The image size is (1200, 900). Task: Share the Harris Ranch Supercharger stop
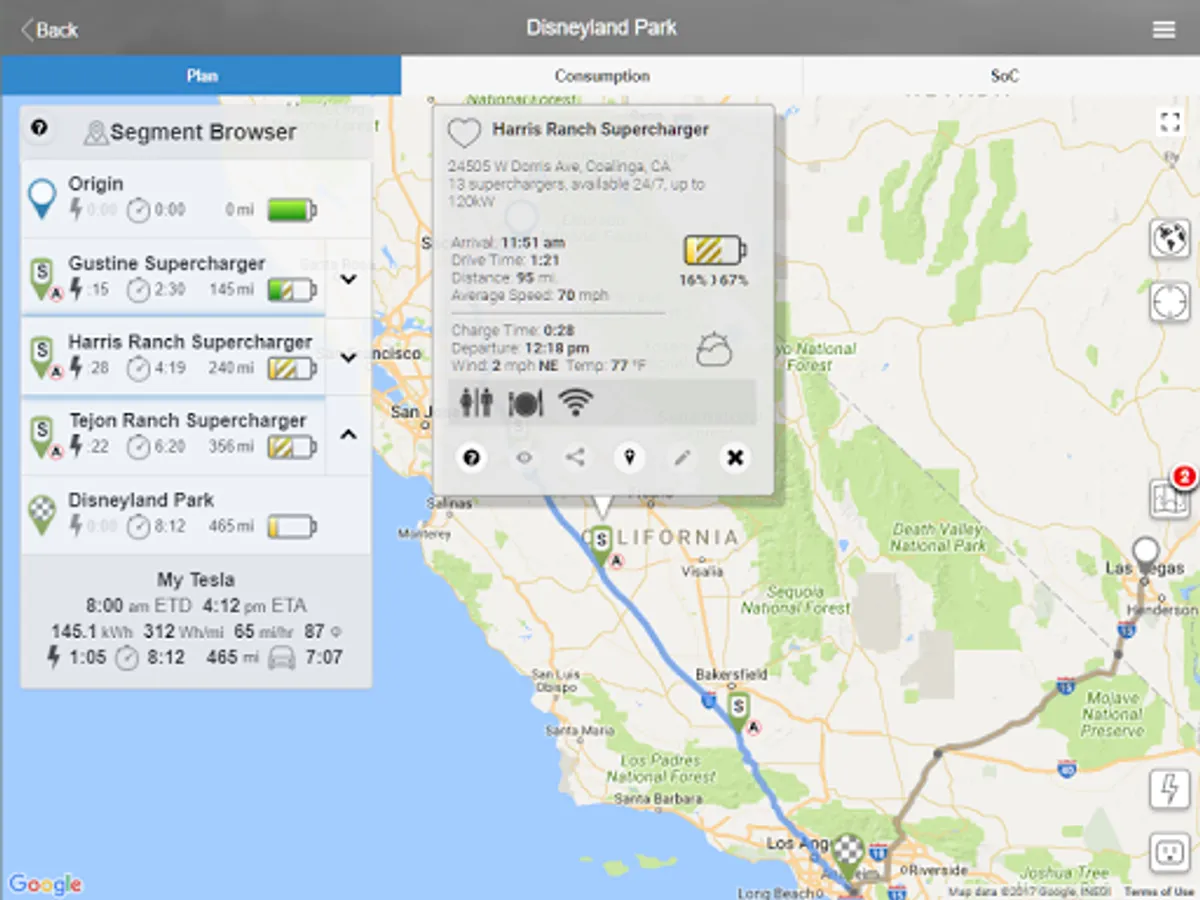[x=576, y=458]
